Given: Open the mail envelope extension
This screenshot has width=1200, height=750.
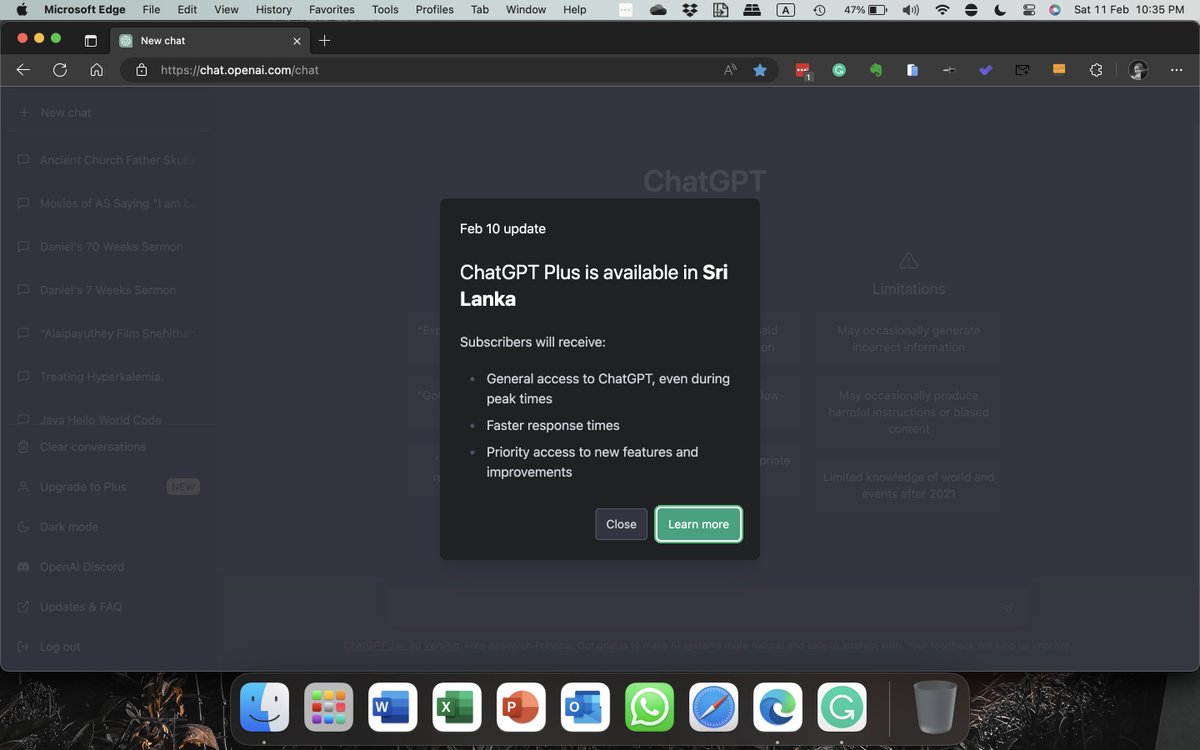Looking at the screenshot, I should 1022,70.
